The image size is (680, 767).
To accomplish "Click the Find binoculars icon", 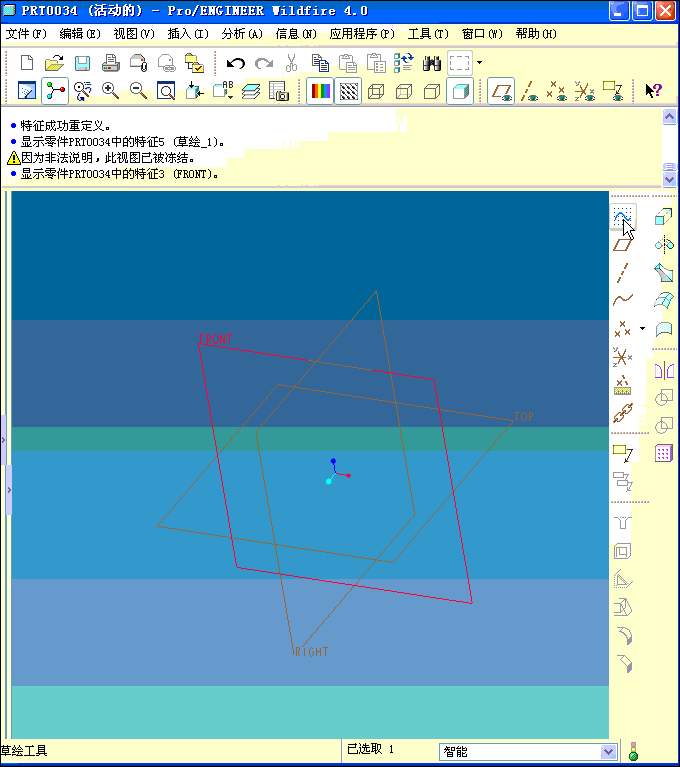I will pos(432,63).
